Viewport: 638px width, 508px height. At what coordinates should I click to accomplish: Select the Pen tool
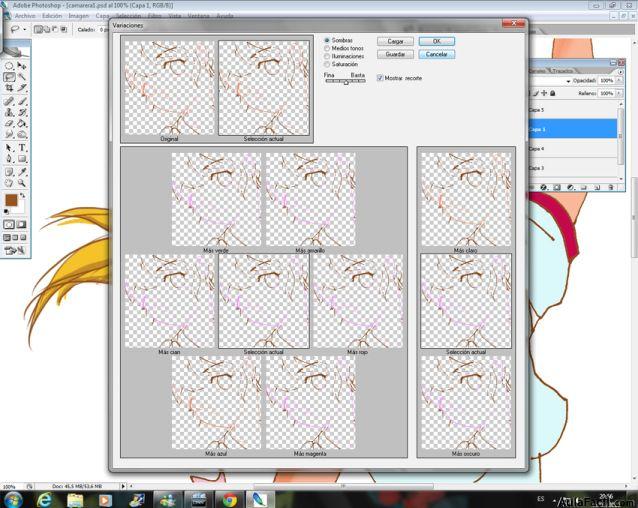[x=9, y=159]
